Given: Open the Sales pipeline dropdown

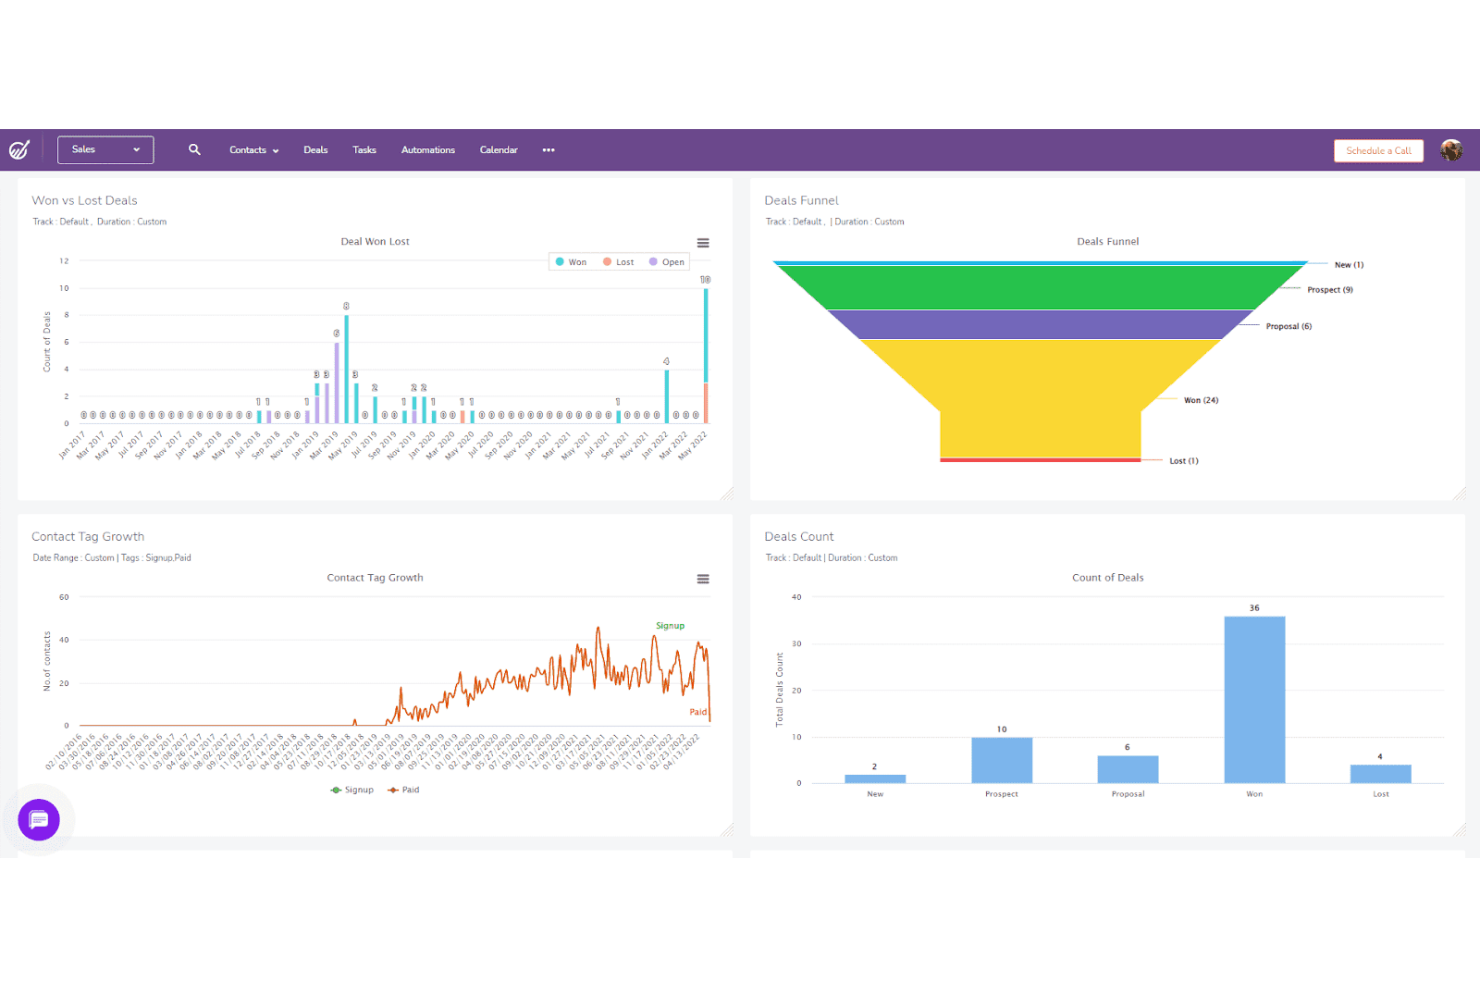Looking at the screenshot, I should coord(105,149).
